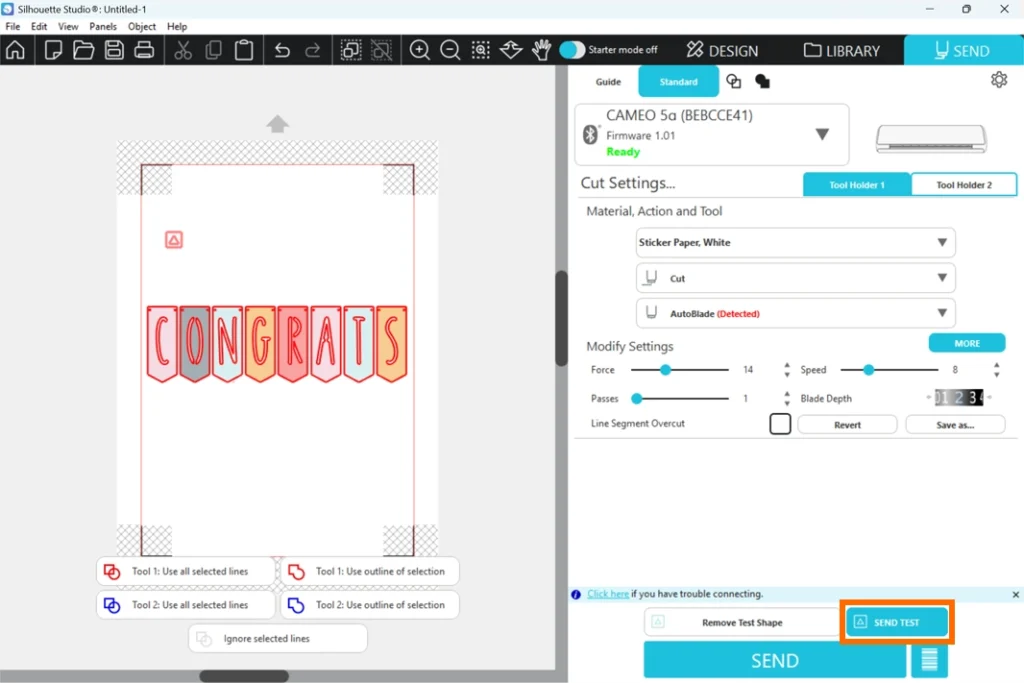Toggle the Starter mode switch
Screen dimensions: 1024x683
click(572, 50)
